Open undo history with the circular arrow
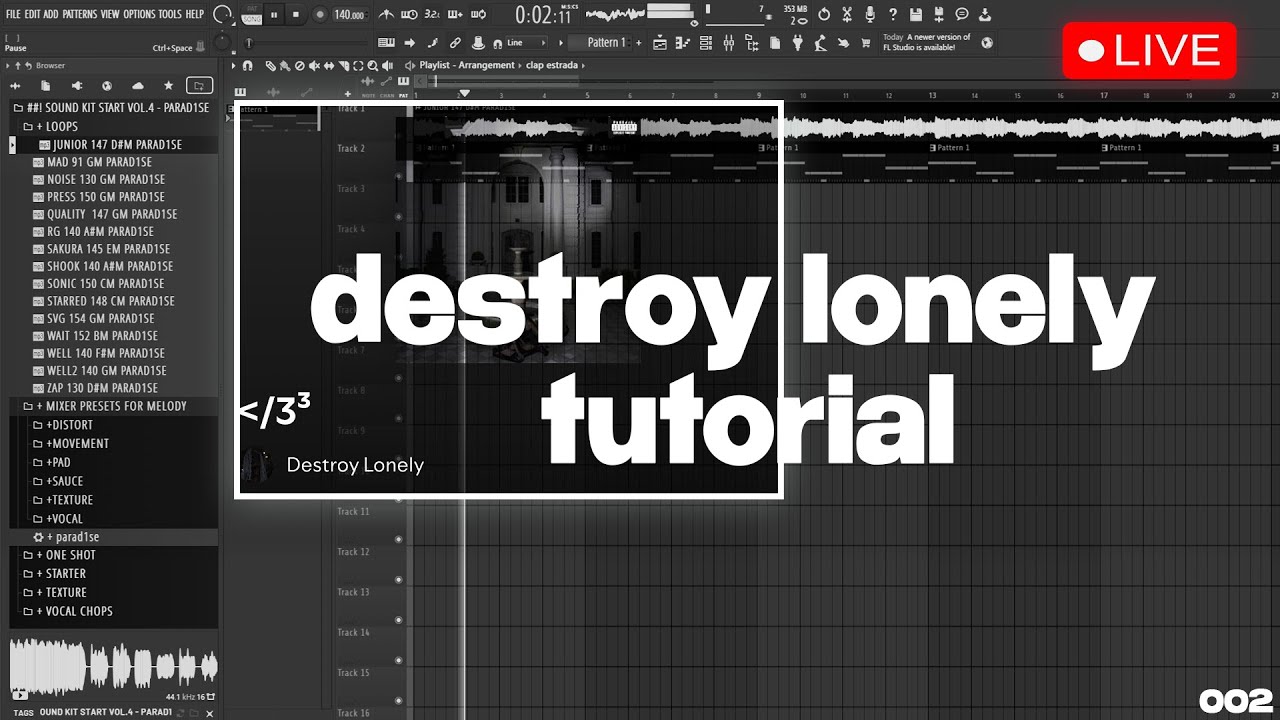 (824, 14)
